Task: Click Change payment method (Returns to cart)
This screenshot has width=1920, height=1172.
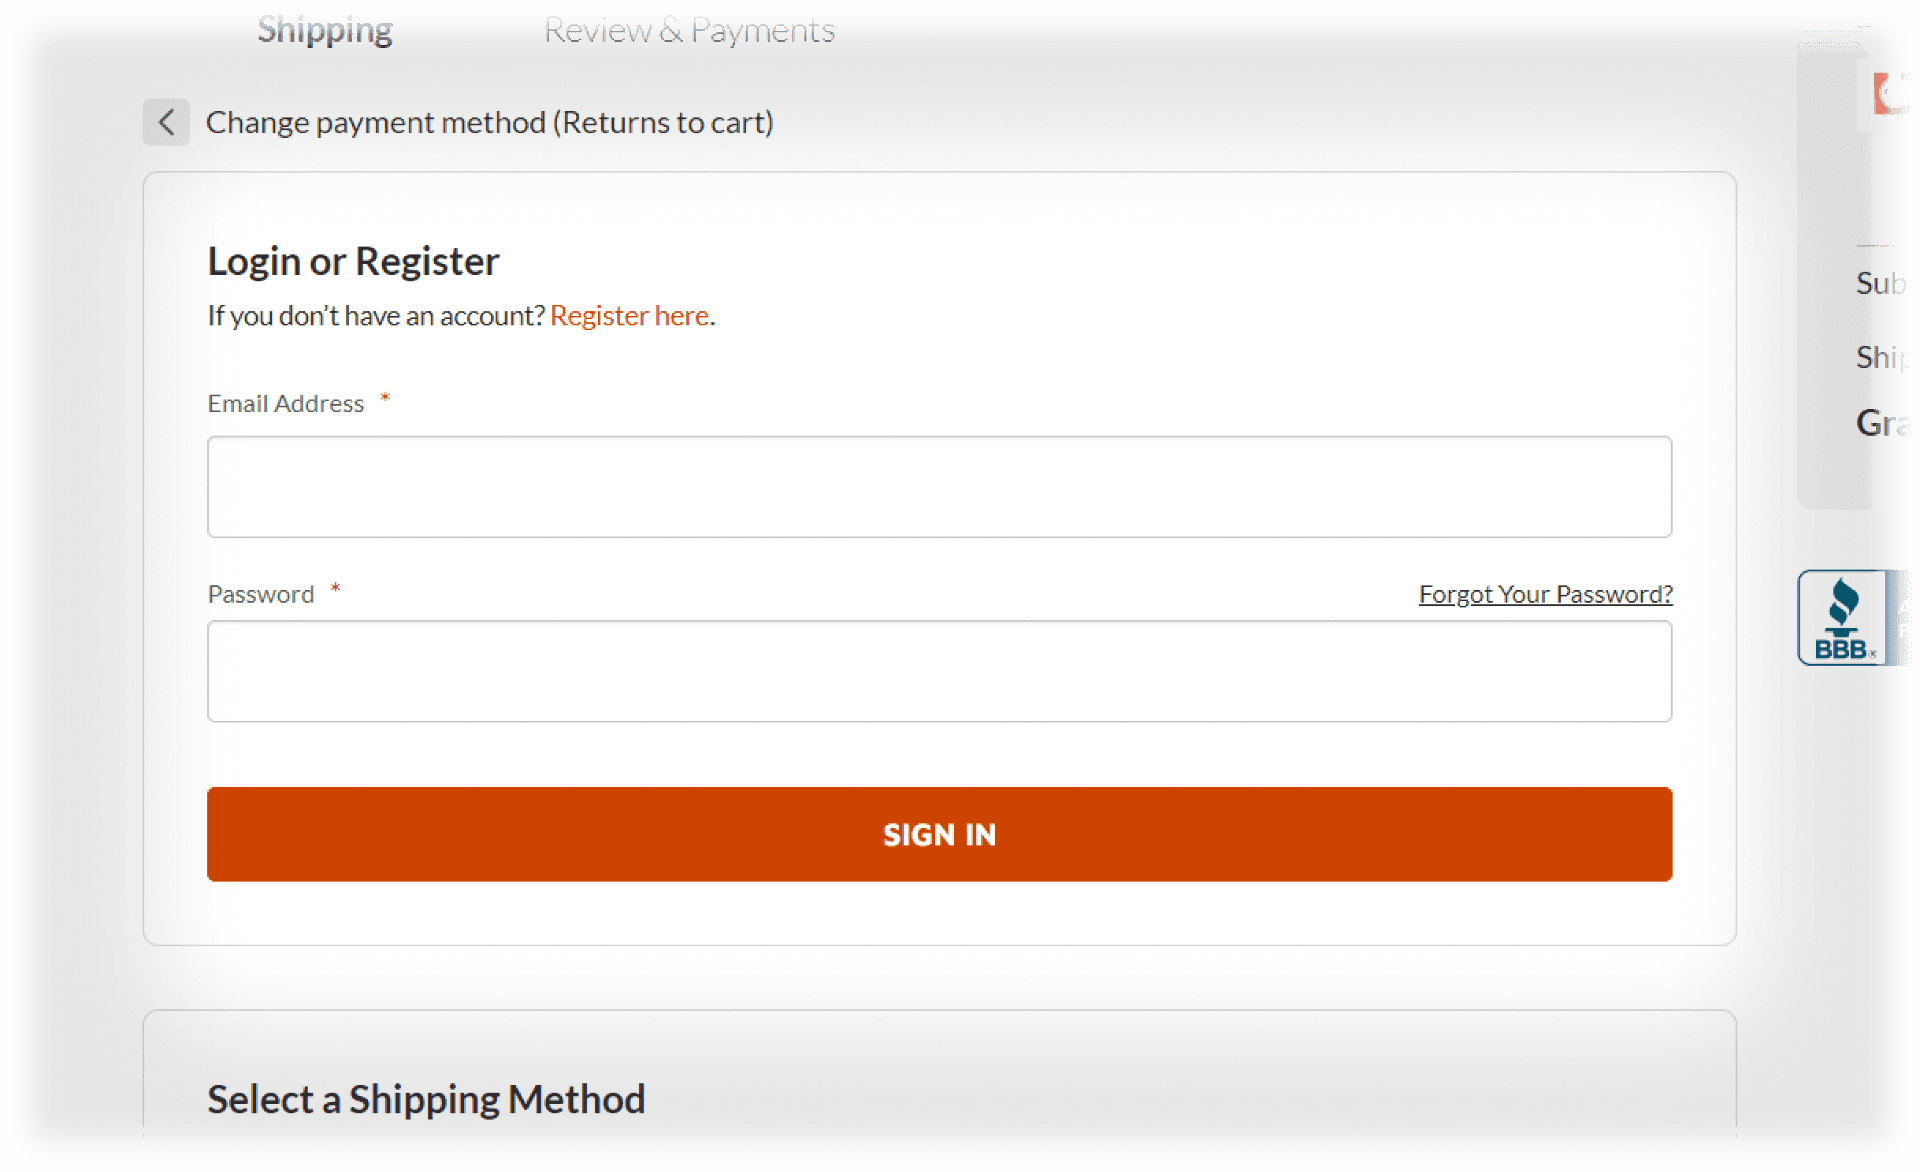Action: [489, 121]
